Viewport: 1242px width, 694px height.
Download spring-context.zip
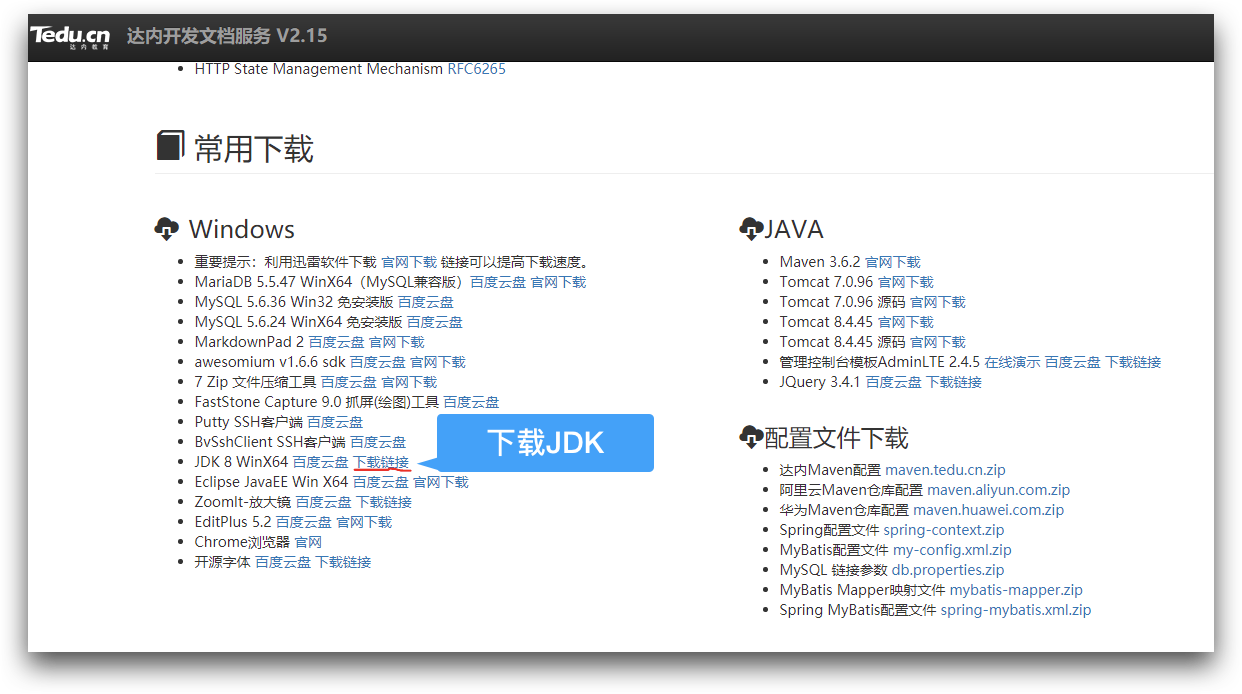point(944,530)
